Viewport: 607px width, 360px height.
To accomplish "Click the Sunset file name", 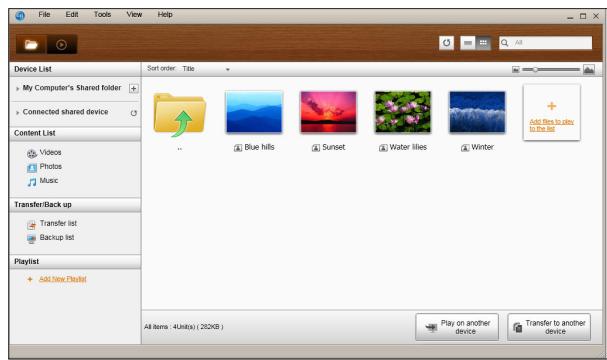I will coord(334,147).
